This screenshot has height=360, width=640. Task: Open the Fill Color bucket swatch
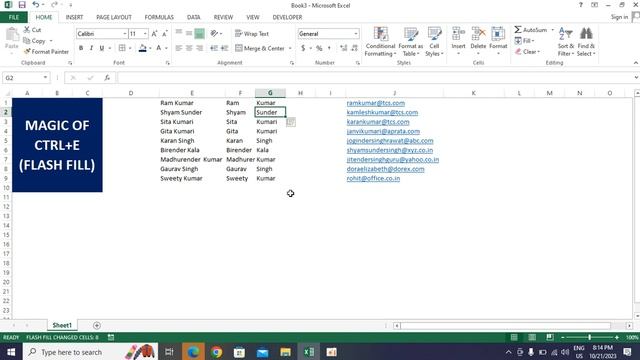pos(142,48)
